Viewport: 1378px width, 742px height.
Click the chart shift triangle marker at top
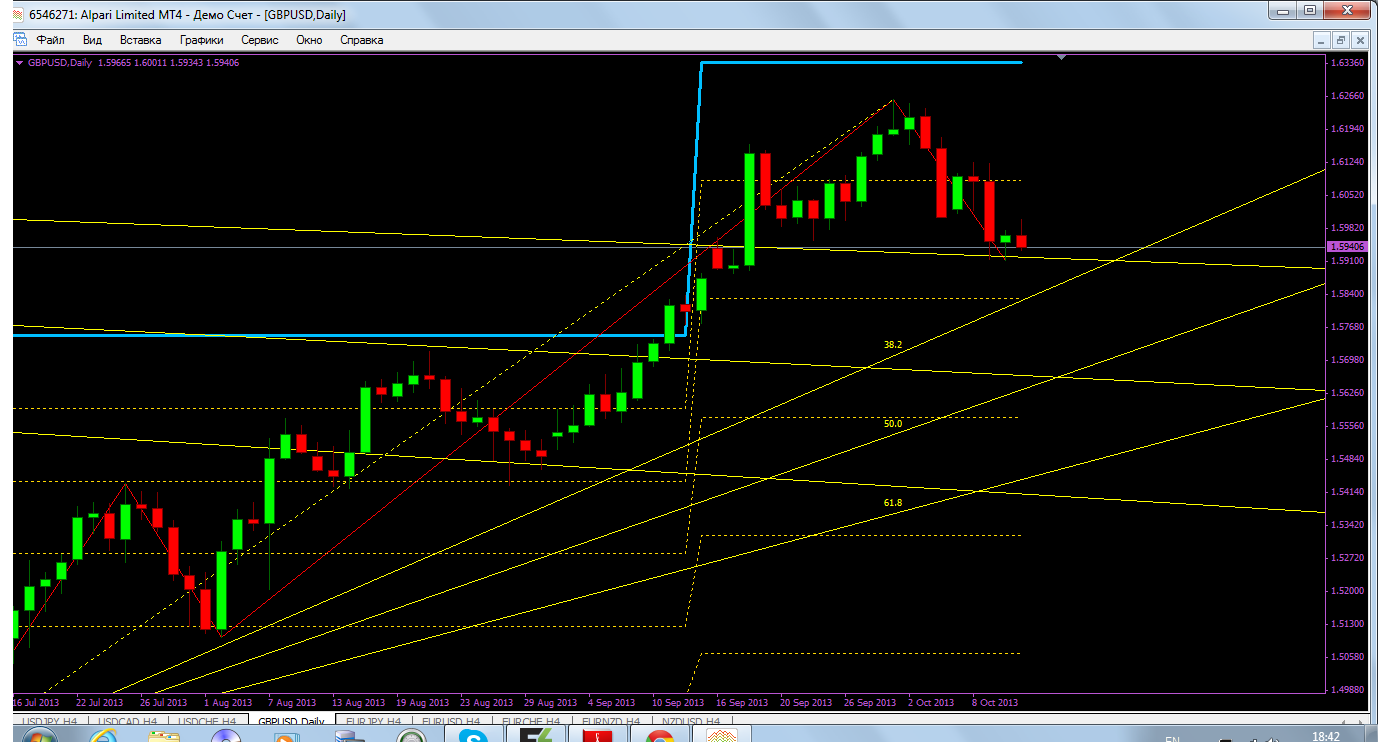pos(1061,58)
